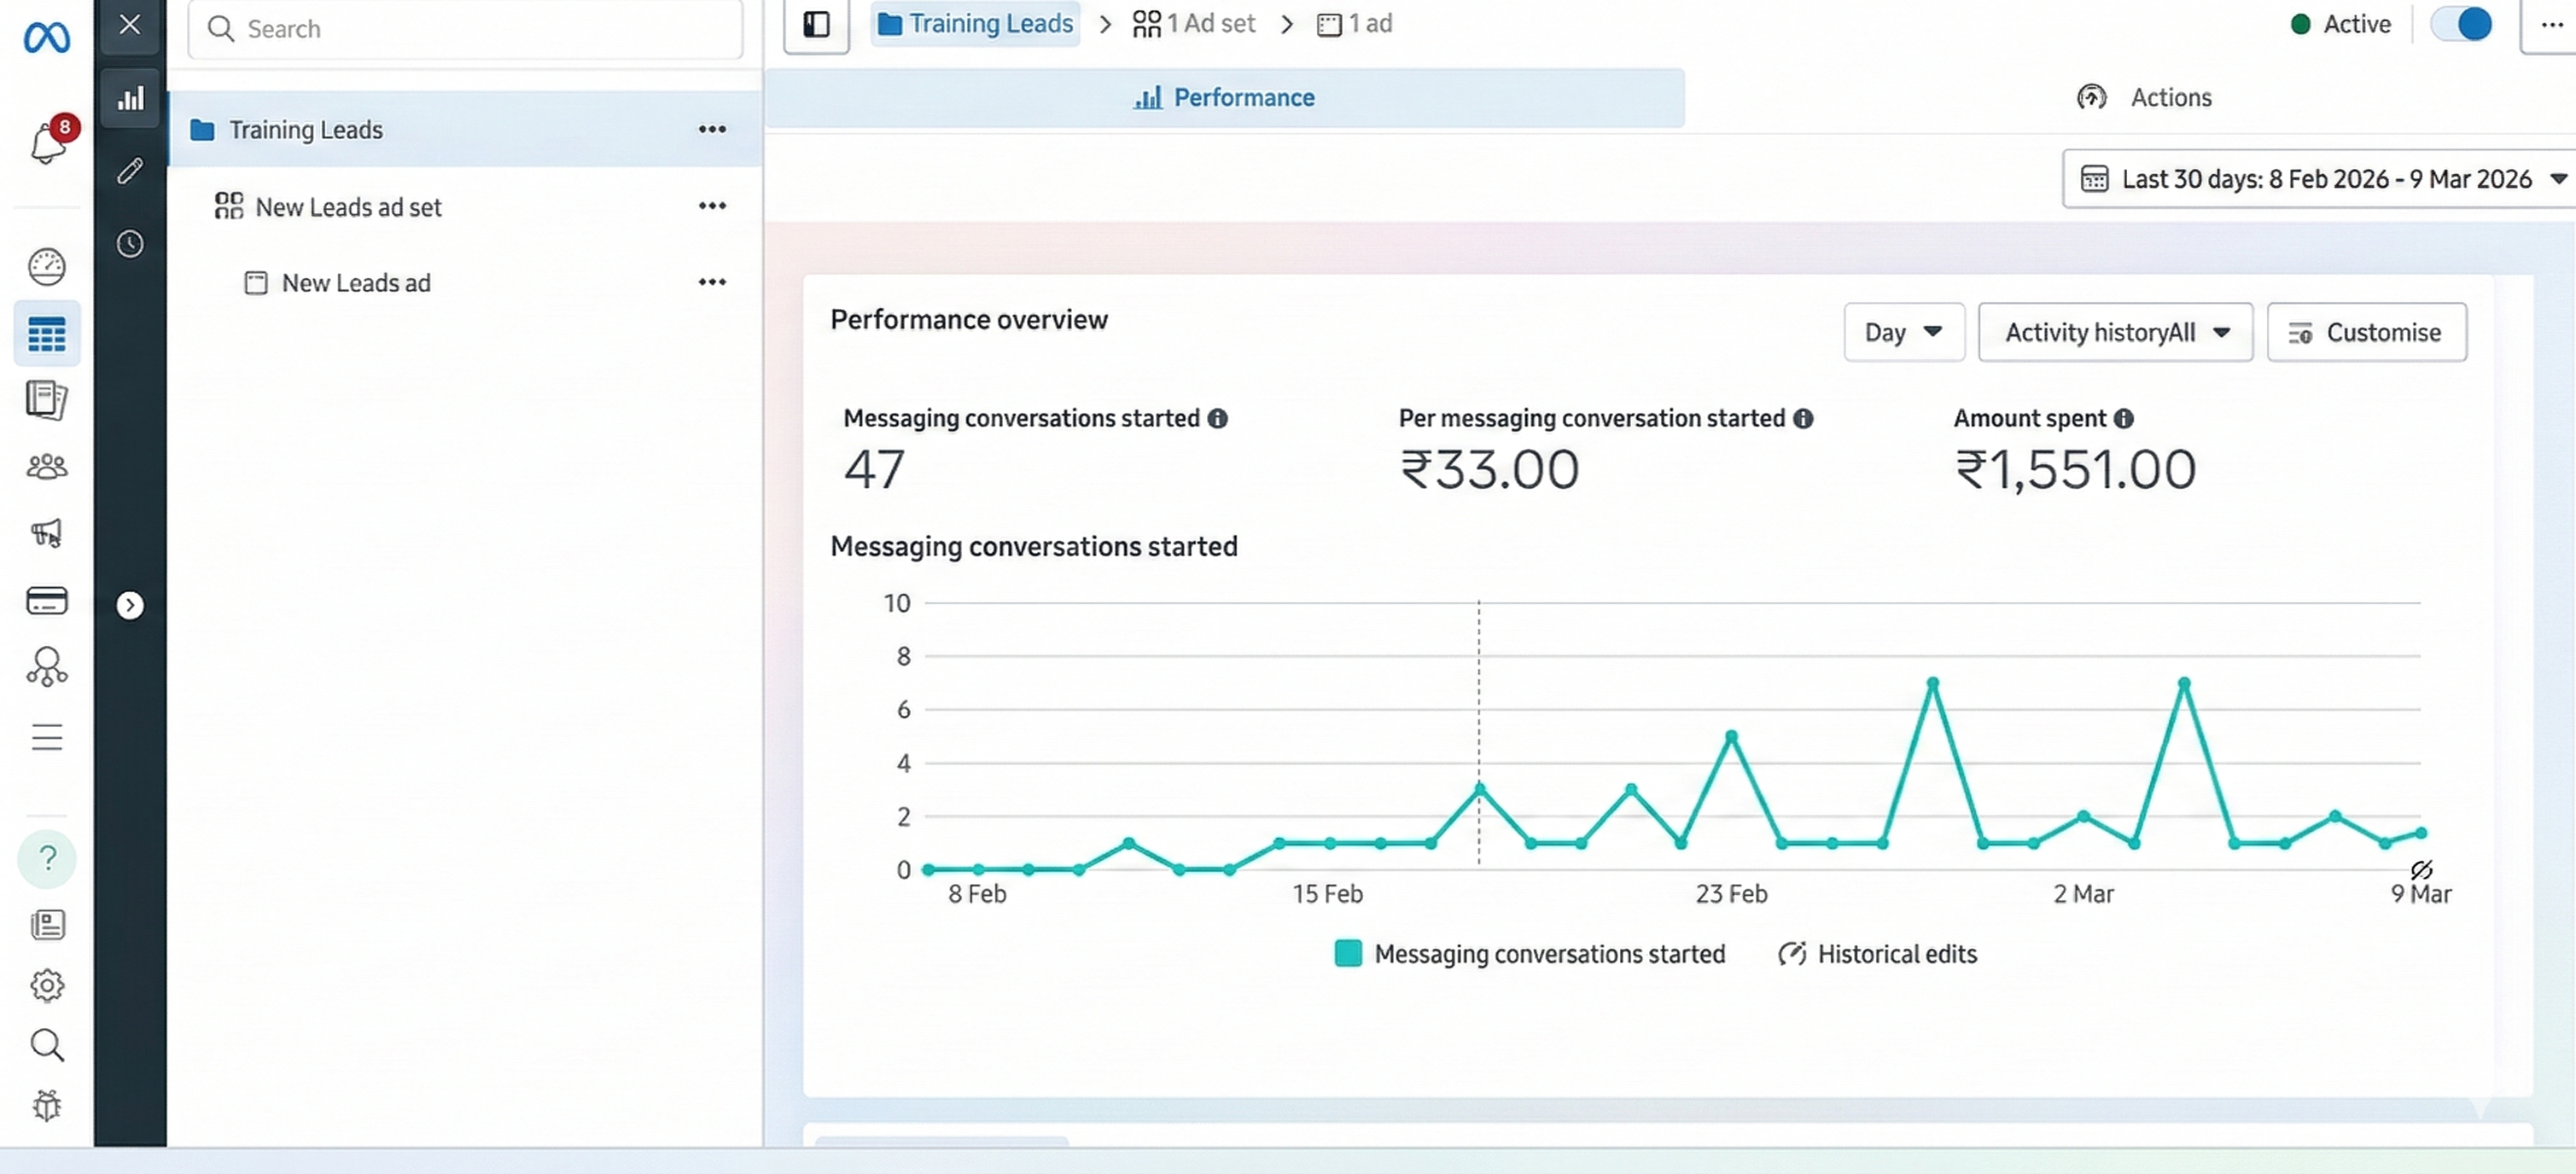The height and width of the screenshot is (1174, 2576).
Task: Info icon for Messaging conversations started
Action: coord(1217,419)
